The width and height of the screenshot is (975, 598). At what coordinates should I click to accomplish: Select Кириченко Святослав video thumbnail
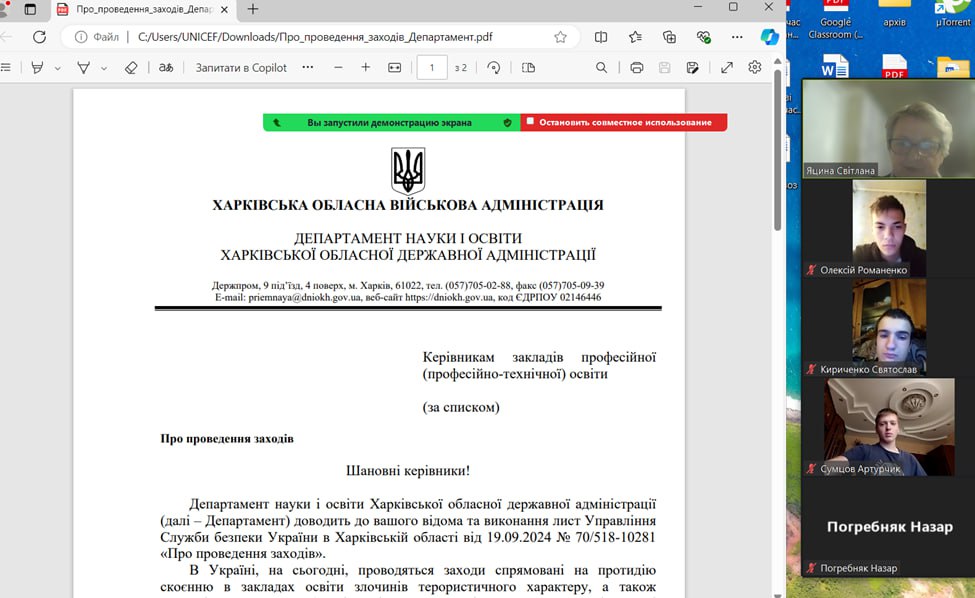pyautogui.click(x=889, y=328)
